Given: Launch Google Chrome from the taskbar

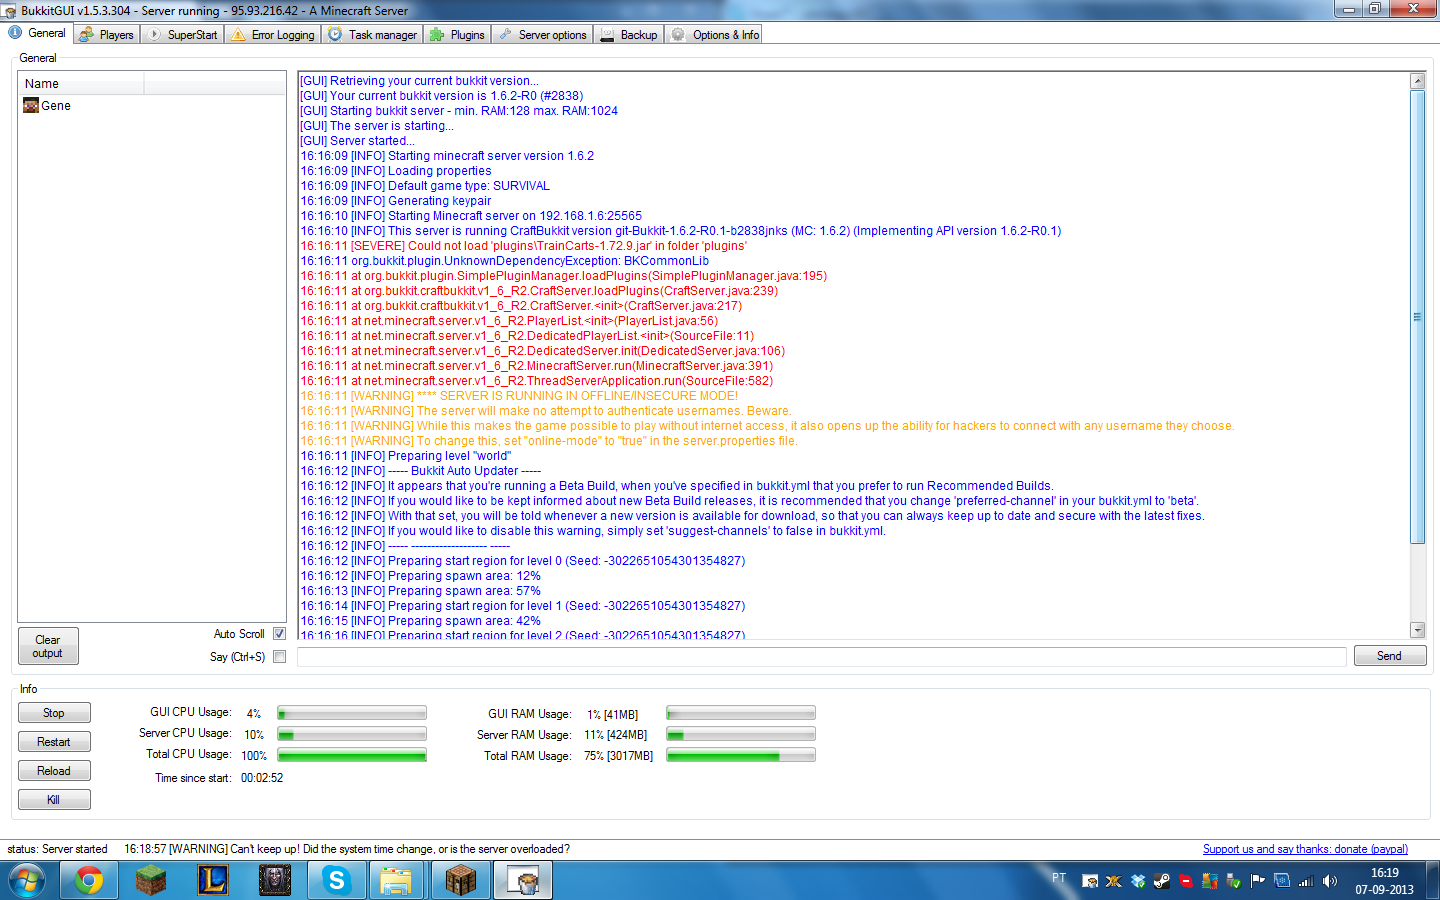Looking at the screenshot, I should (89, 880).
